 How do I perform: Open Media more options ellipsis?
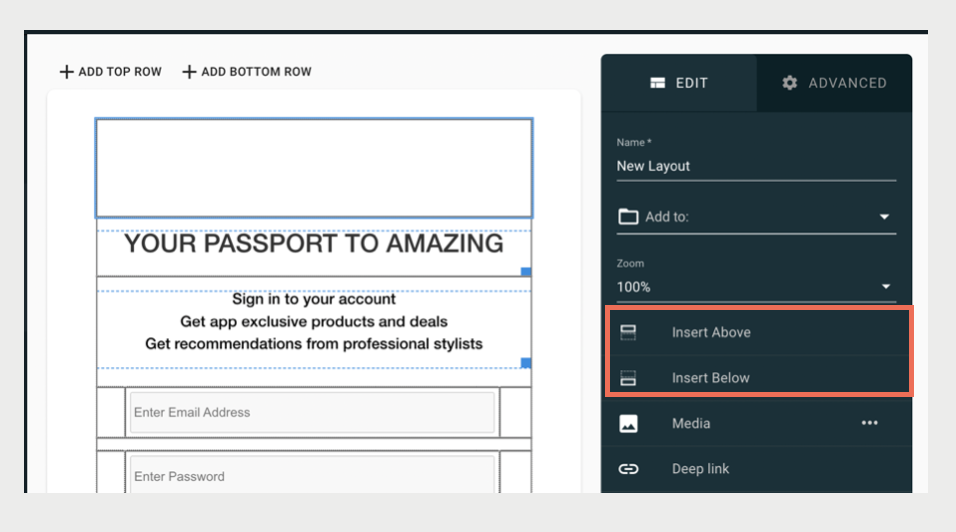869,423
